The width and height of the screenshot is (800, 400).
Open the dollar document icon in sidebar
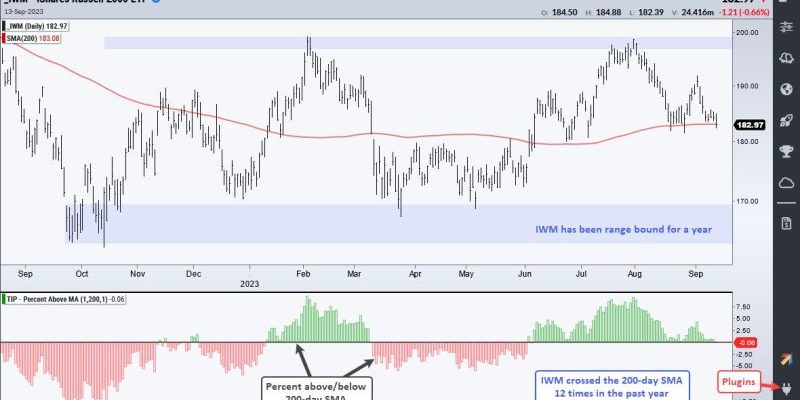(786, 223)
